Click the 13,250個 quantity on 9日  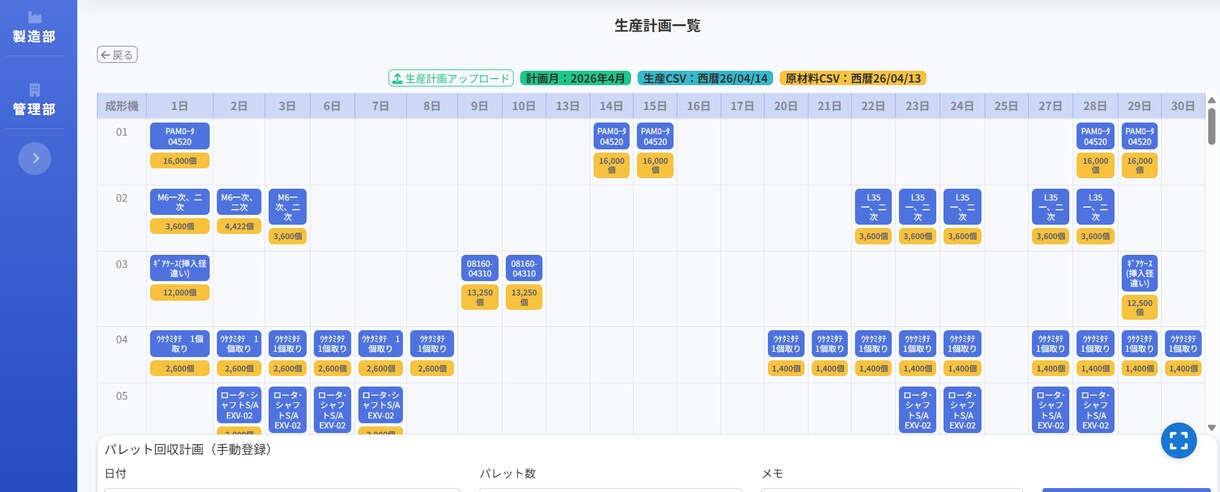point(480,297)
